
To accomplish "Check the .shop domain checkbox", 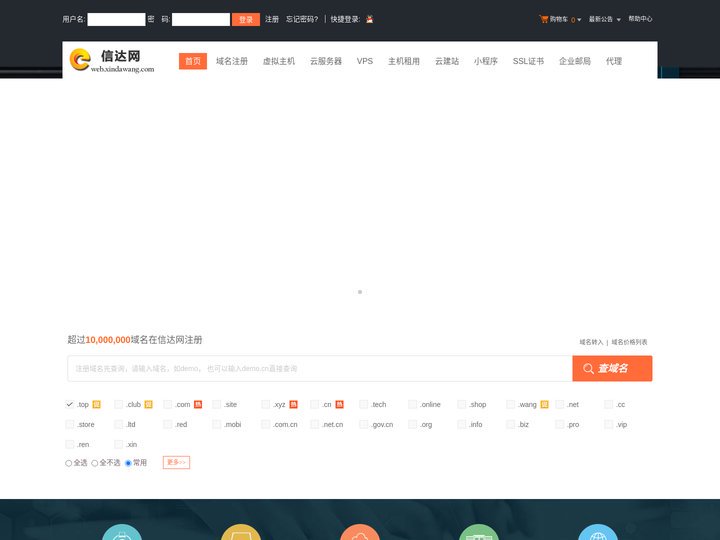I will [x=461, y=405].
